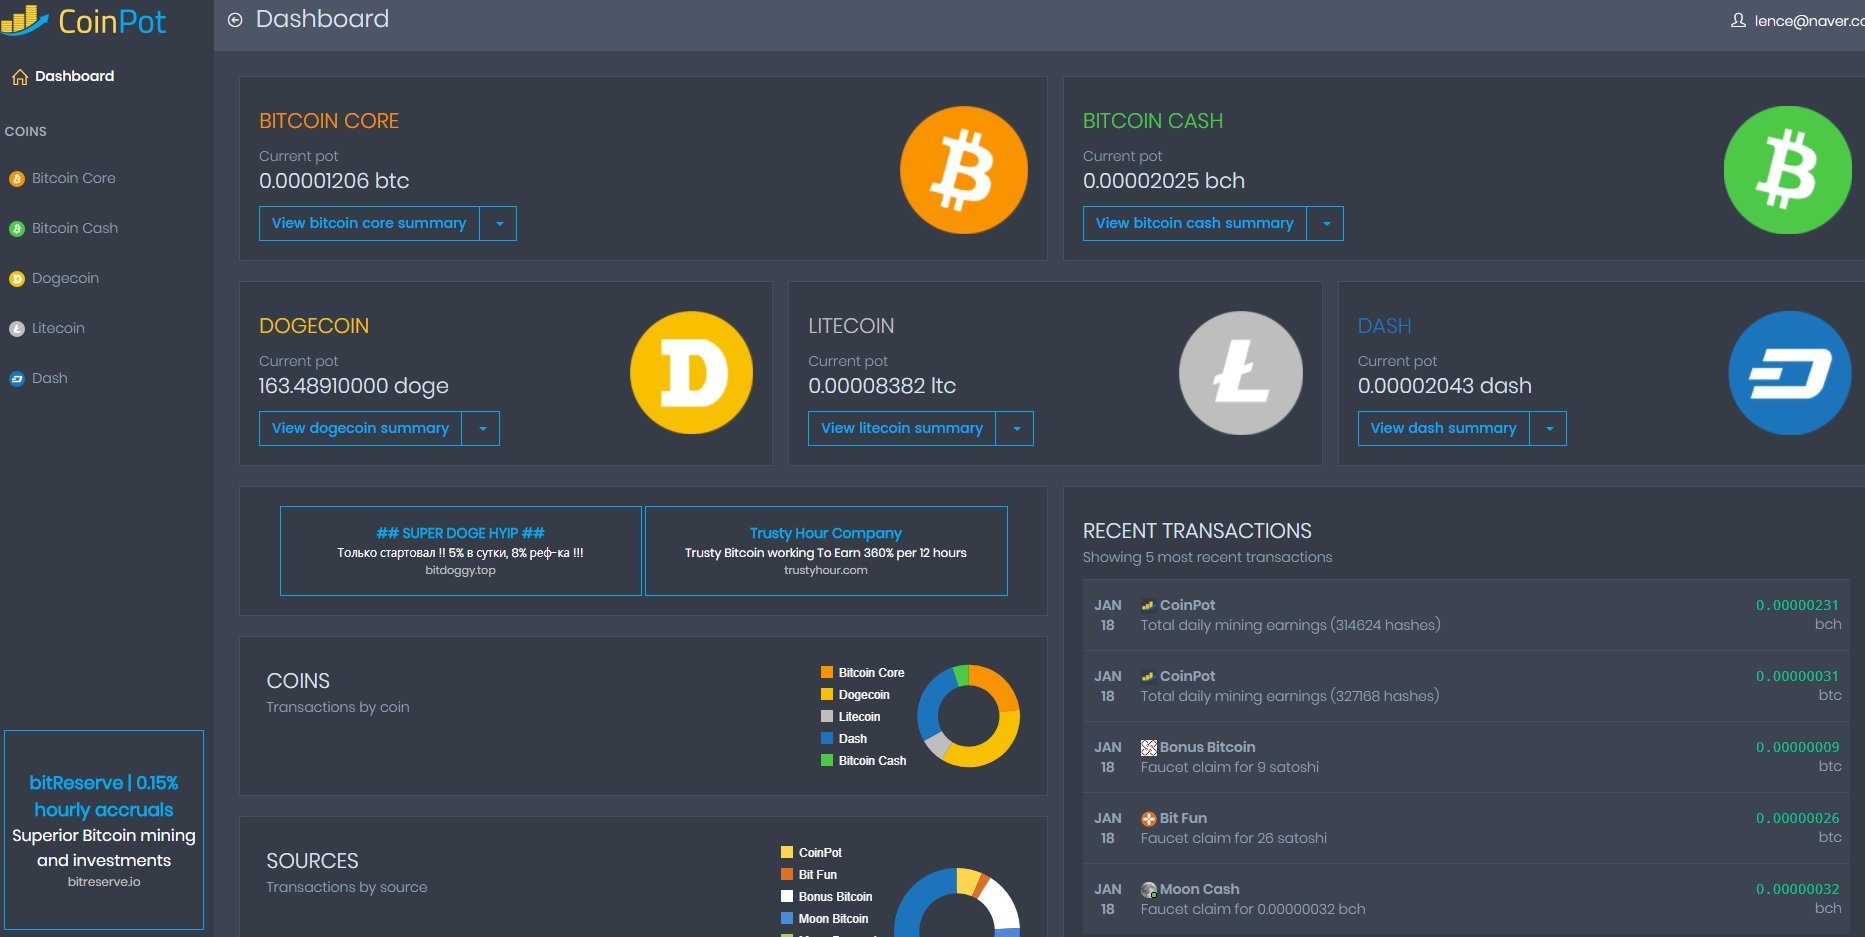
Task: Open Litecoin summary dropdown arrow
Action: [1016, 428]
